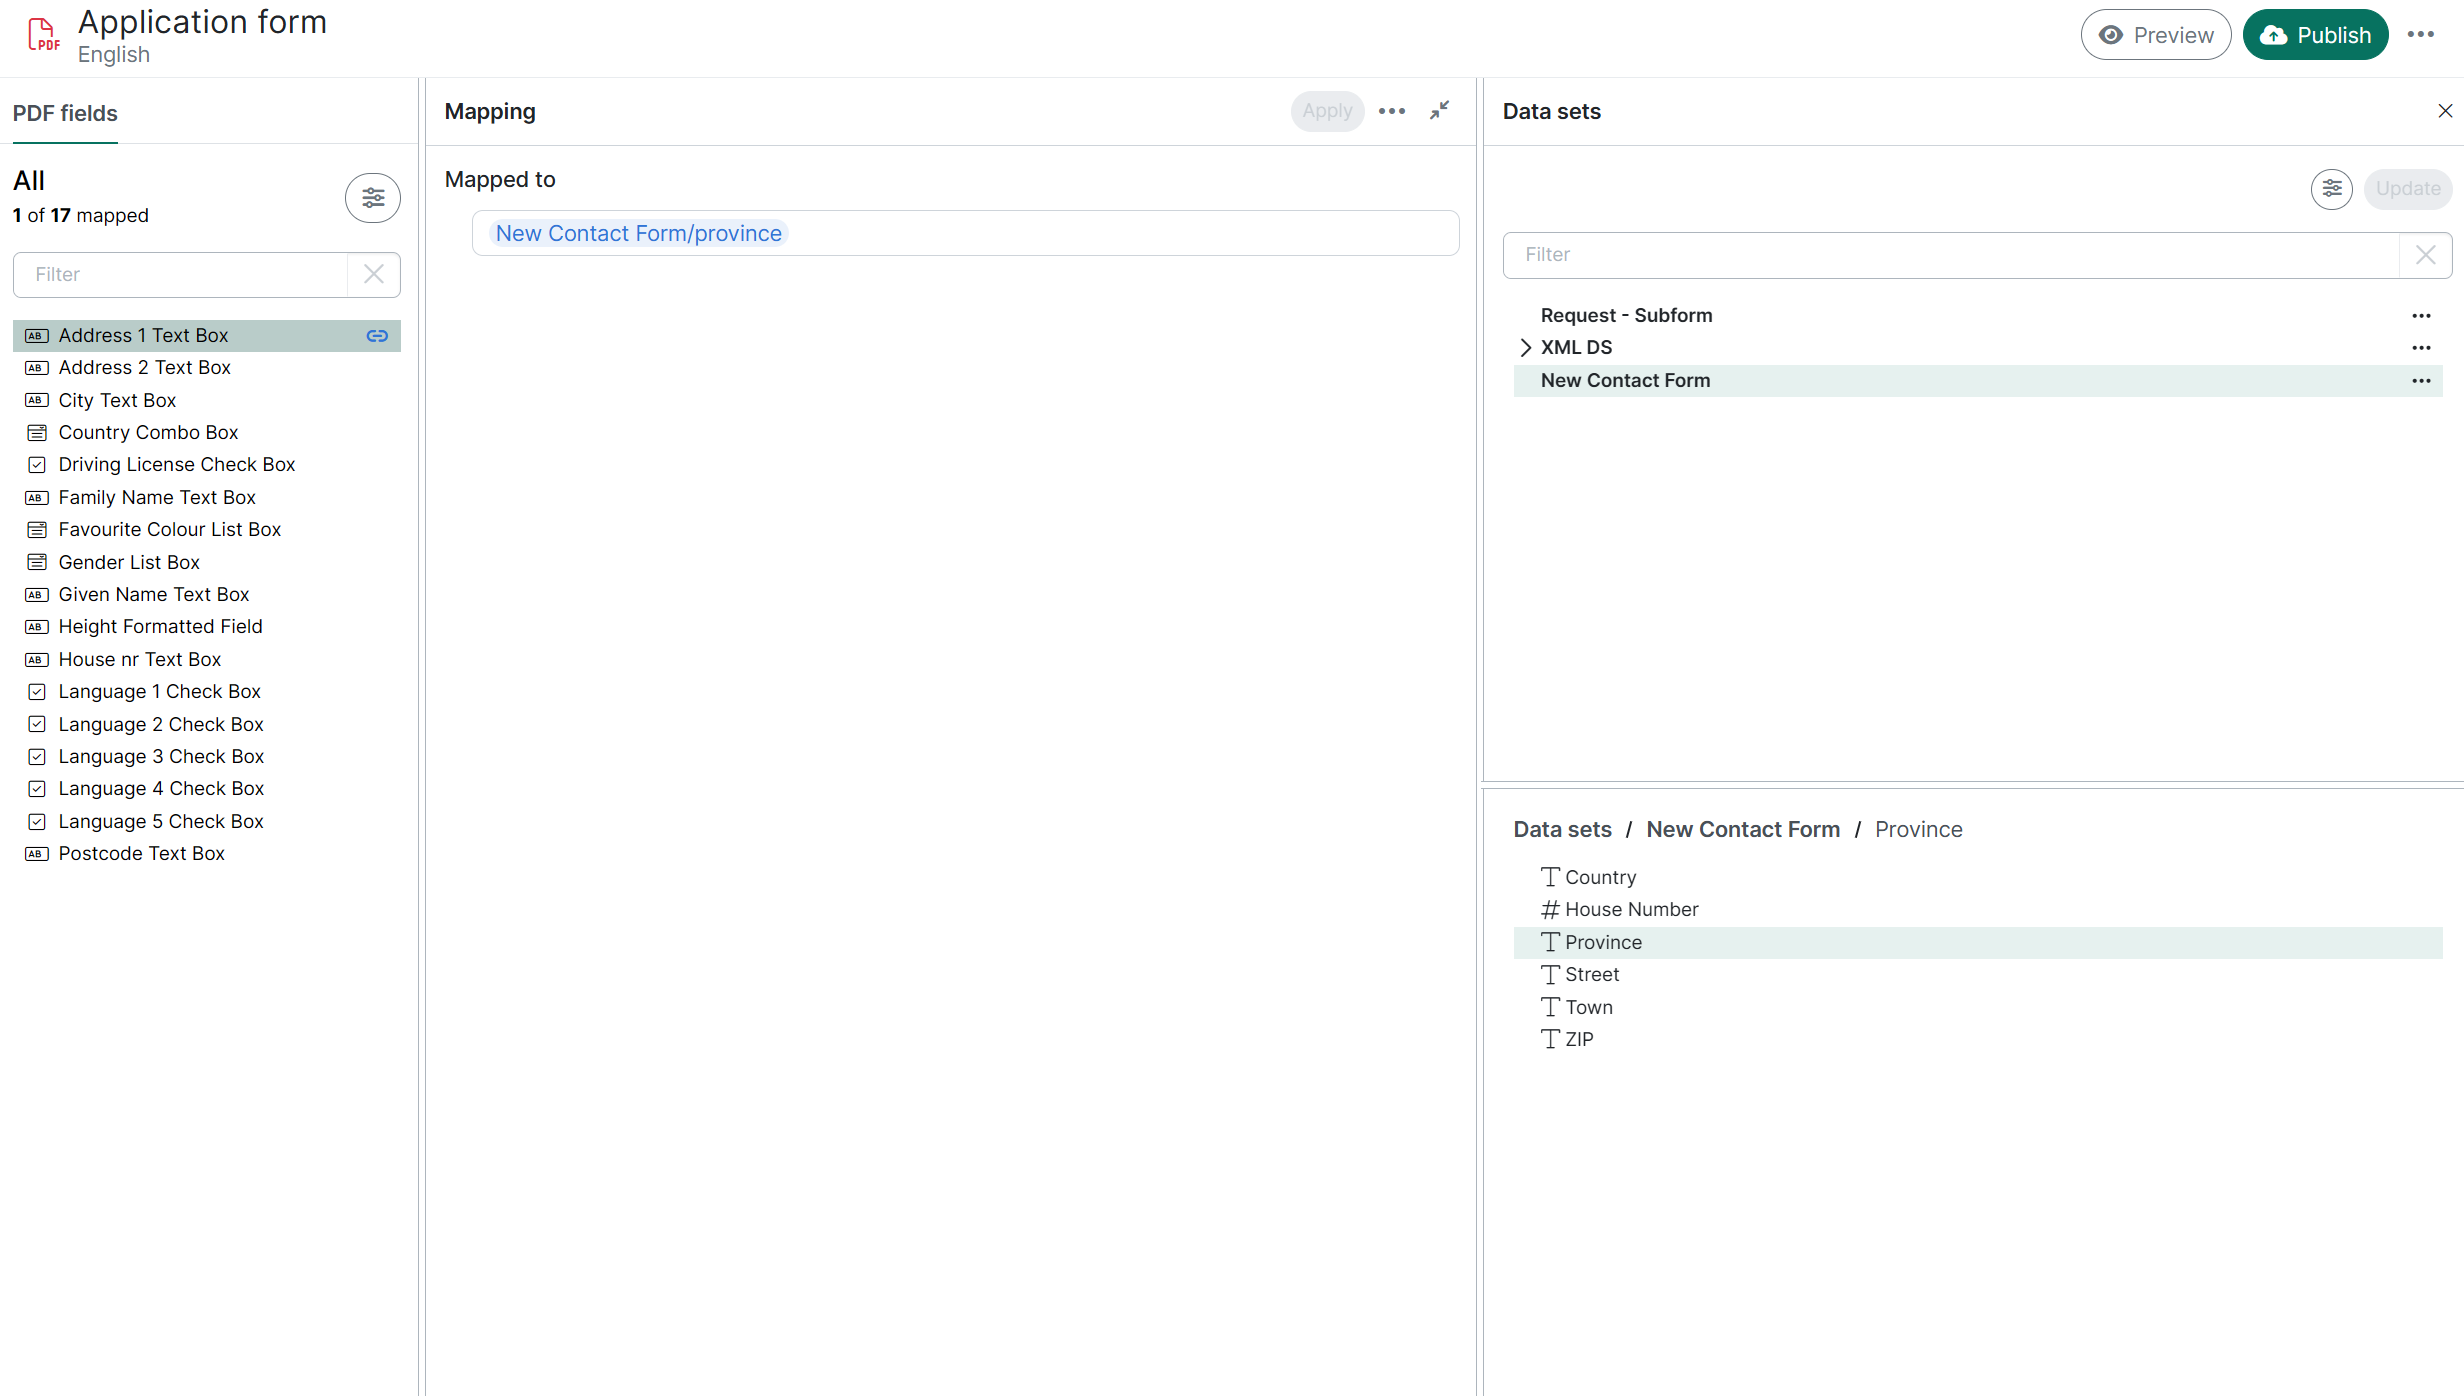Select the Country Combo Box field
The image size is (2464, 1396).
pos(148,433)
